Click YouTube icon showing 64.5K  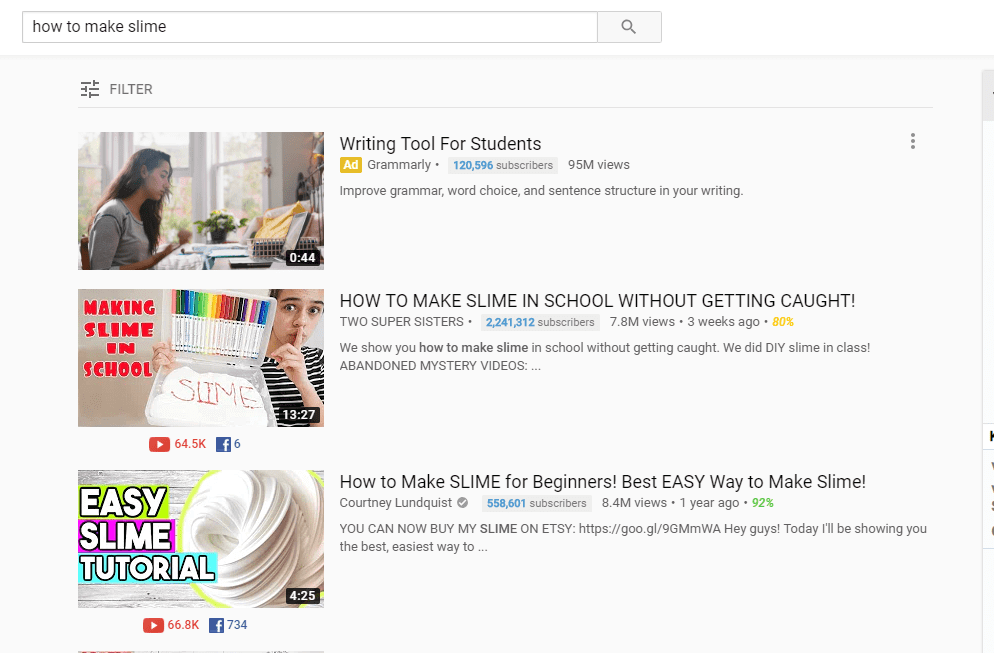159,444
